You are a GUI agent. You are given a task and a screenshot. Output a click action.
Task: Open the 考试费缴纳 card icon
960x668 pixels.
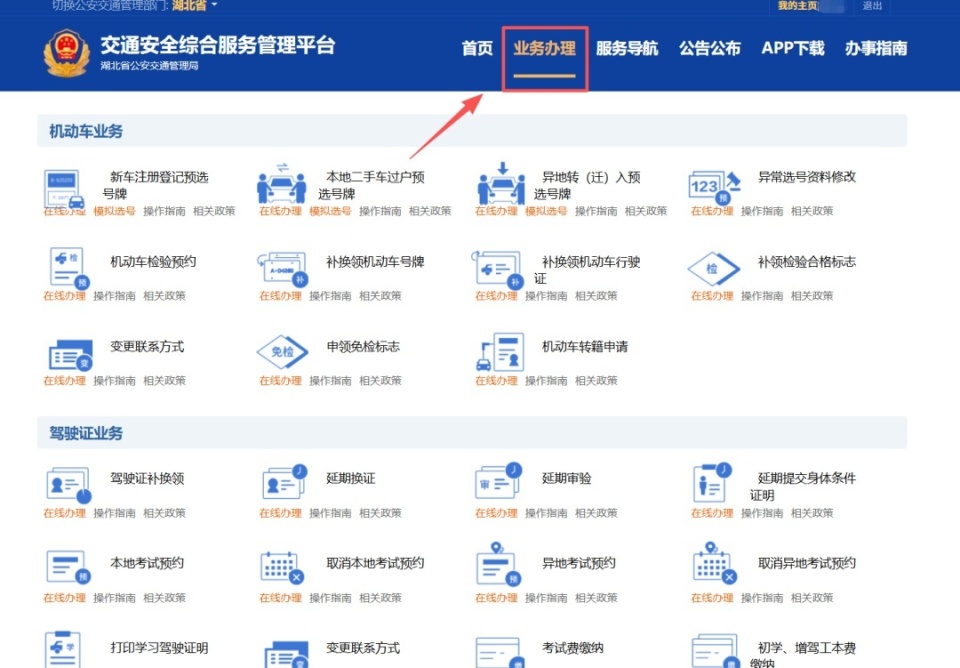click(500, 653)
